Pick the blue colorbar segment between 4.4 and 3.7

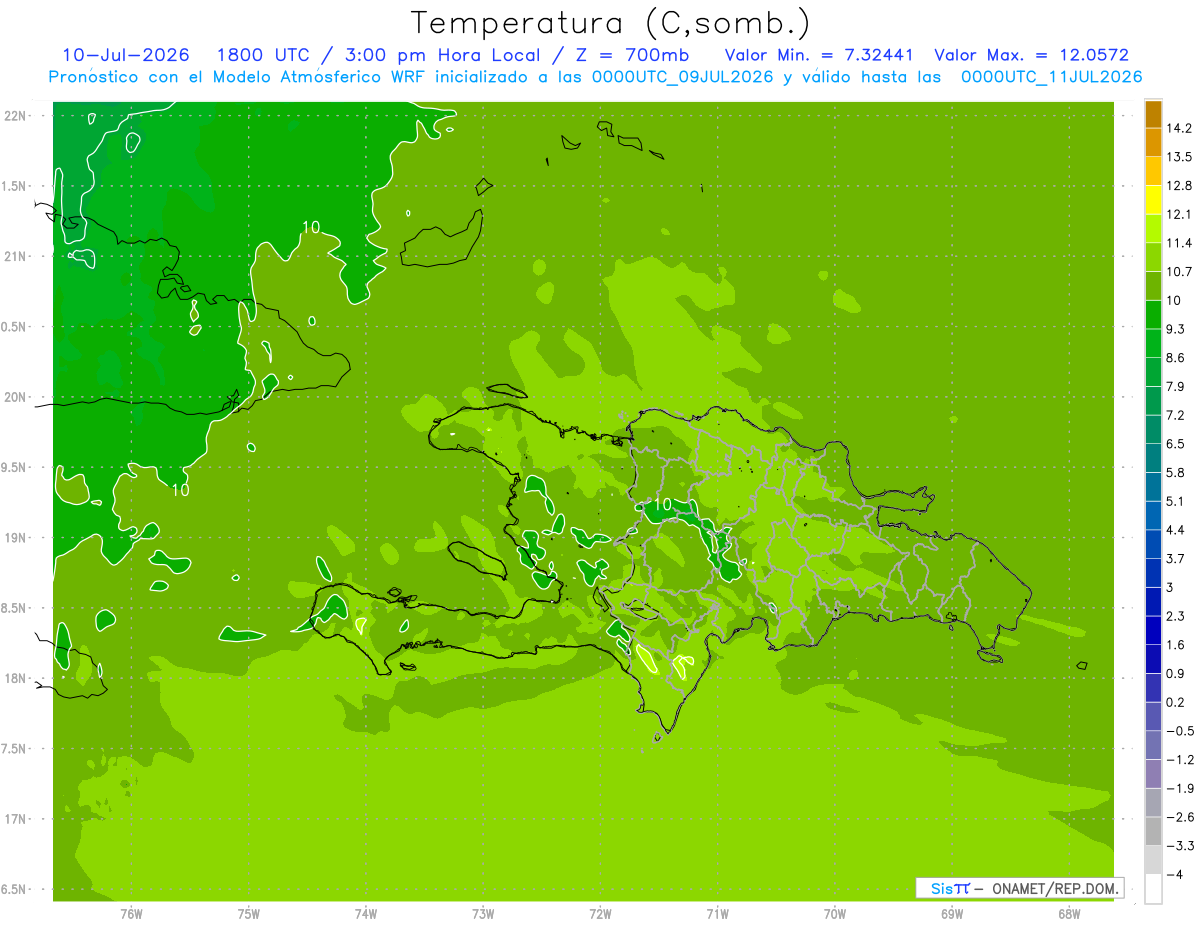pyautogui.click(x=1153, y=545)
